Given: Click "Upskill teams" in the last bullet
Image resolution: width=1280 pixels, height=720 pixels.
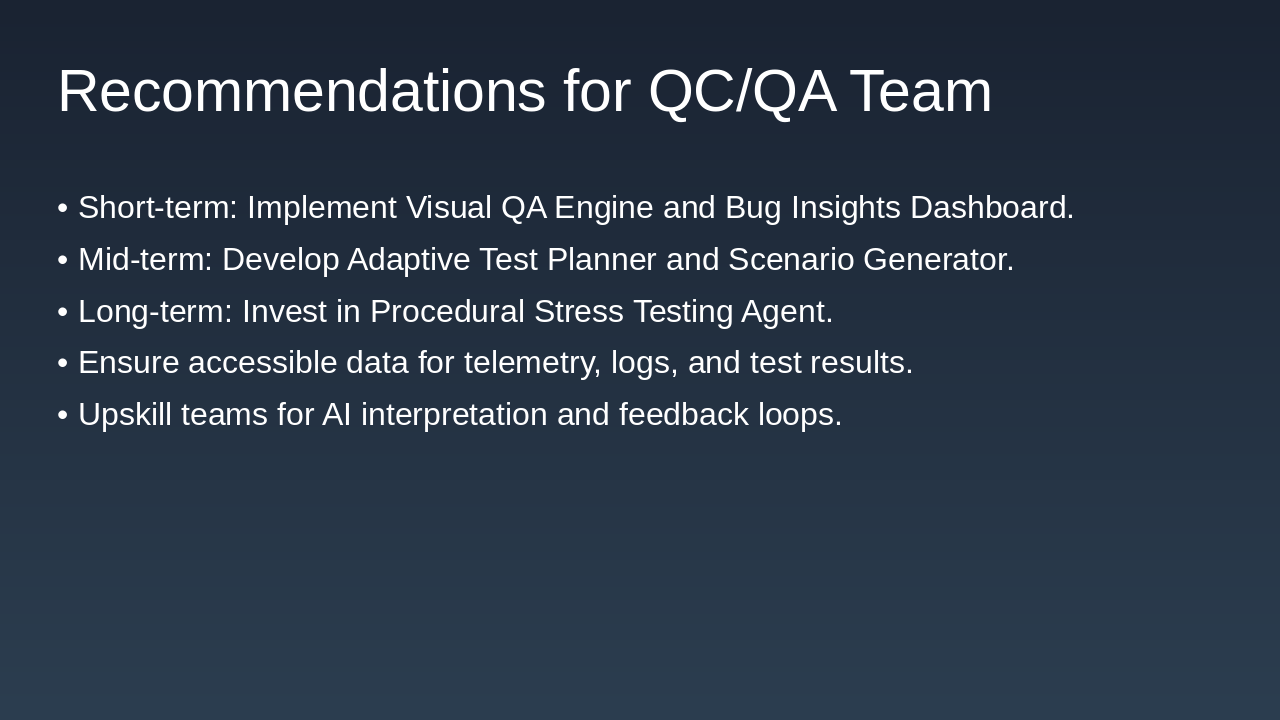Looking at the screenshot, I should (x=172, y=415).
